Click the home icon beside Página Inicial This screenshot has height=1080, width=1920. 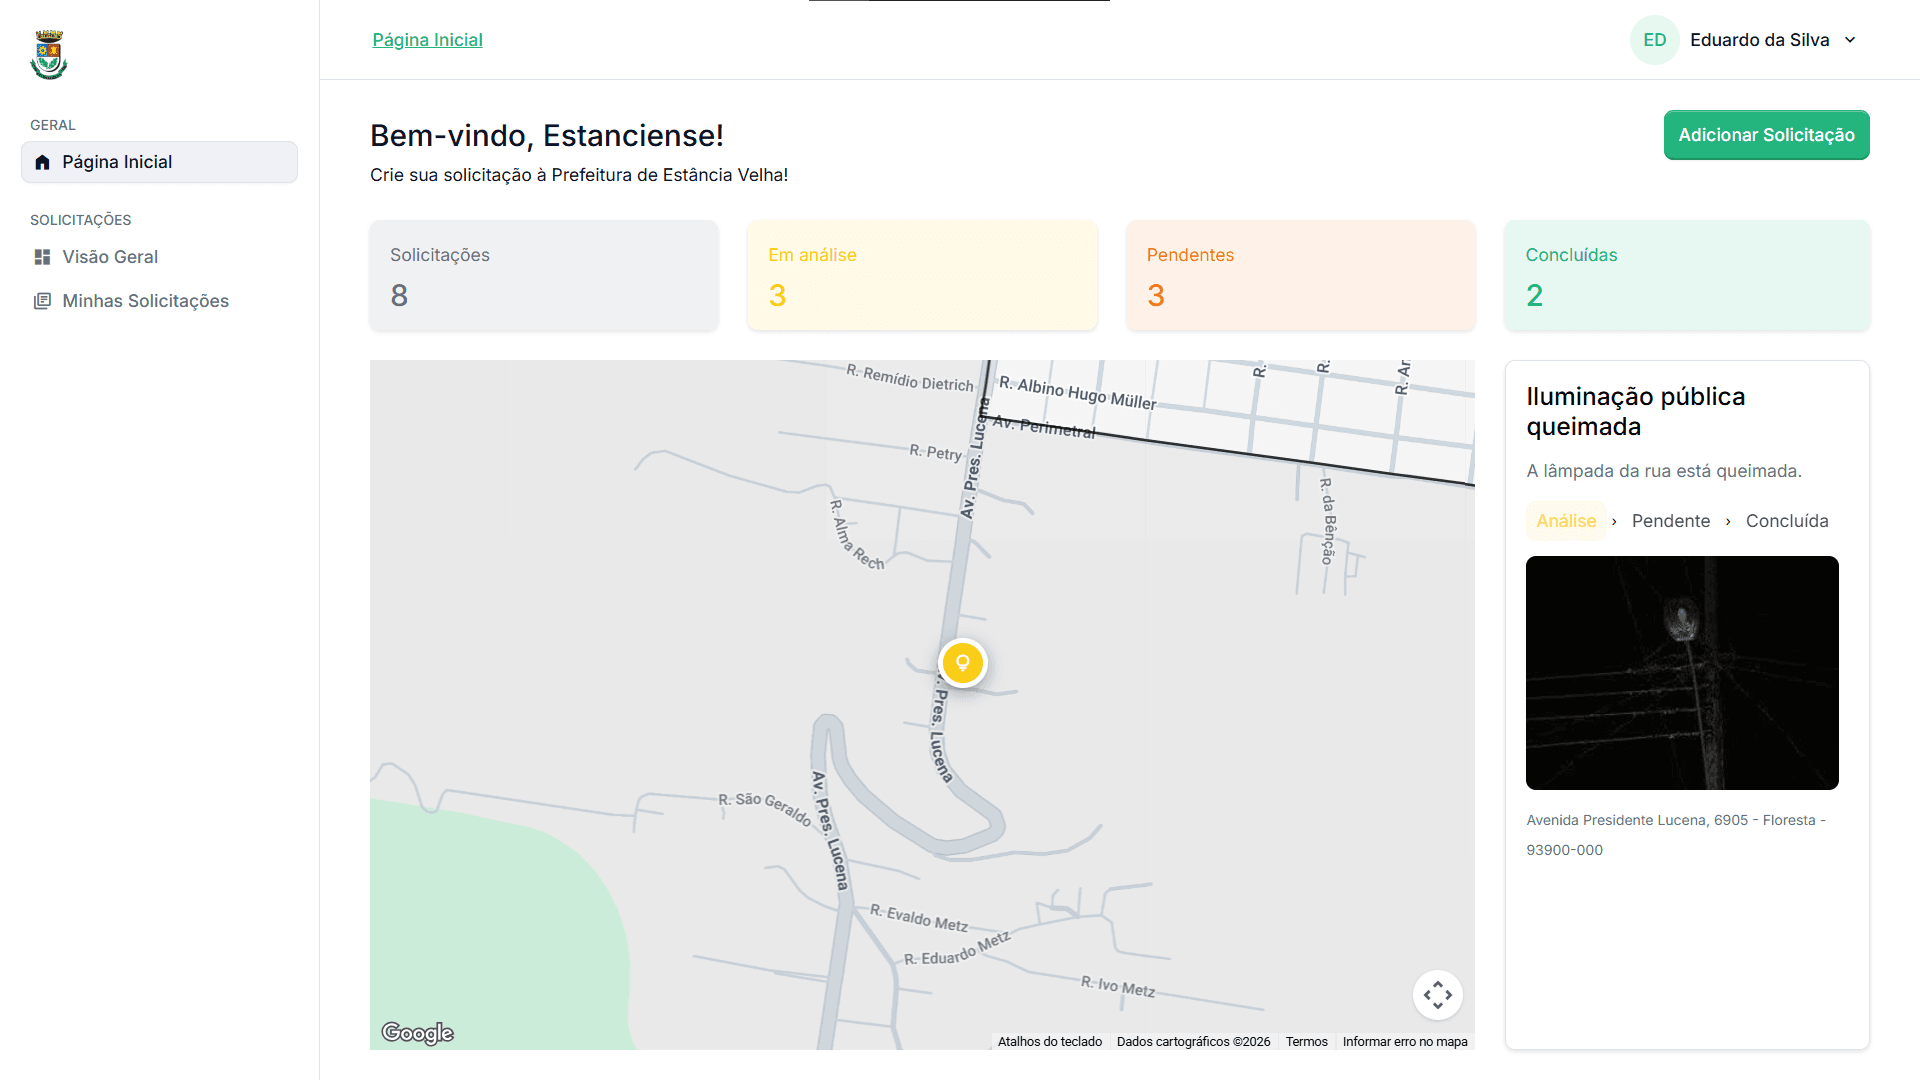[x=42, y=162]
